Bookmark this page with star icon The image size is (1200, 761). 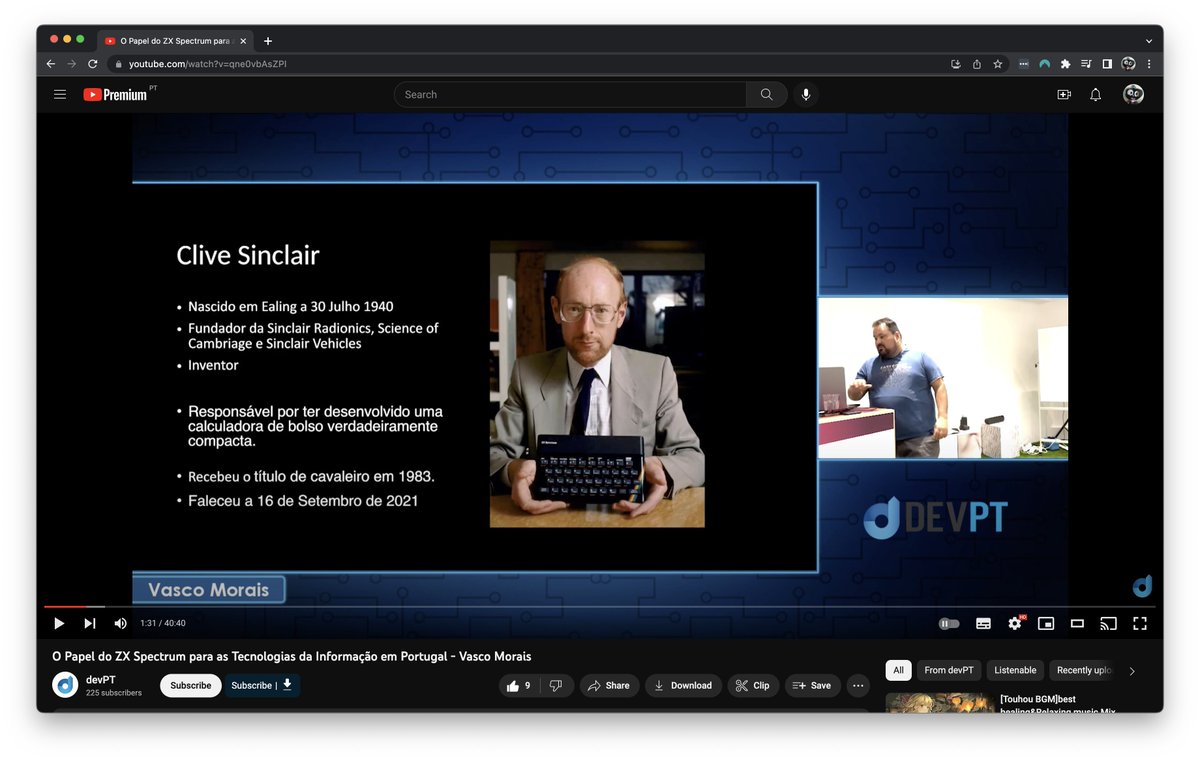tap(997, 64)
